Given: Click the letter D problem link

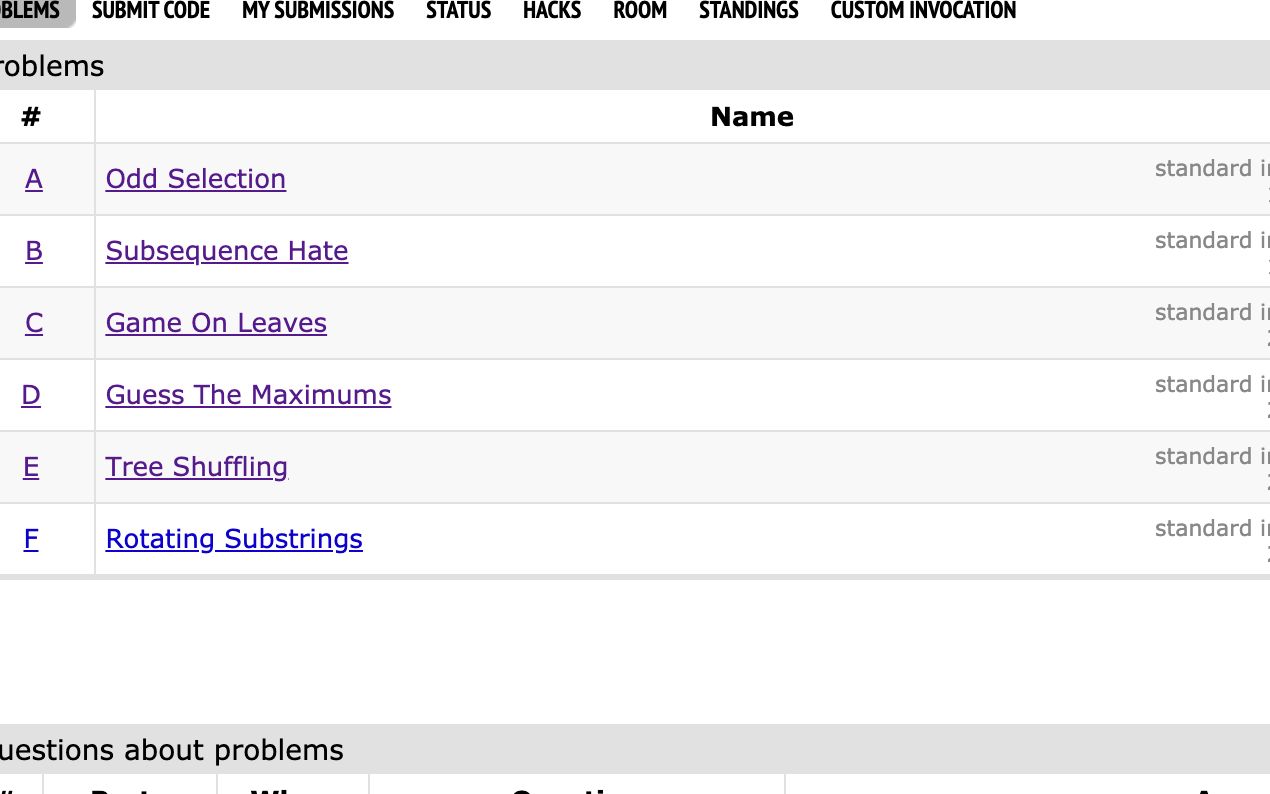Looking at the screenshot, I should (x=31, y=395).
